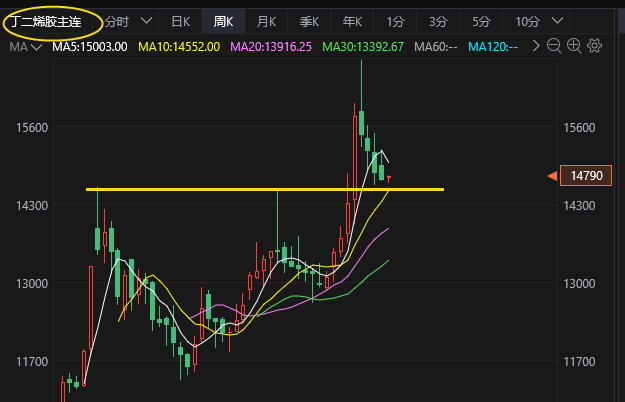625x402 pixels.
Task: Click the current price tag 14790
Action: tap(586, 176)
